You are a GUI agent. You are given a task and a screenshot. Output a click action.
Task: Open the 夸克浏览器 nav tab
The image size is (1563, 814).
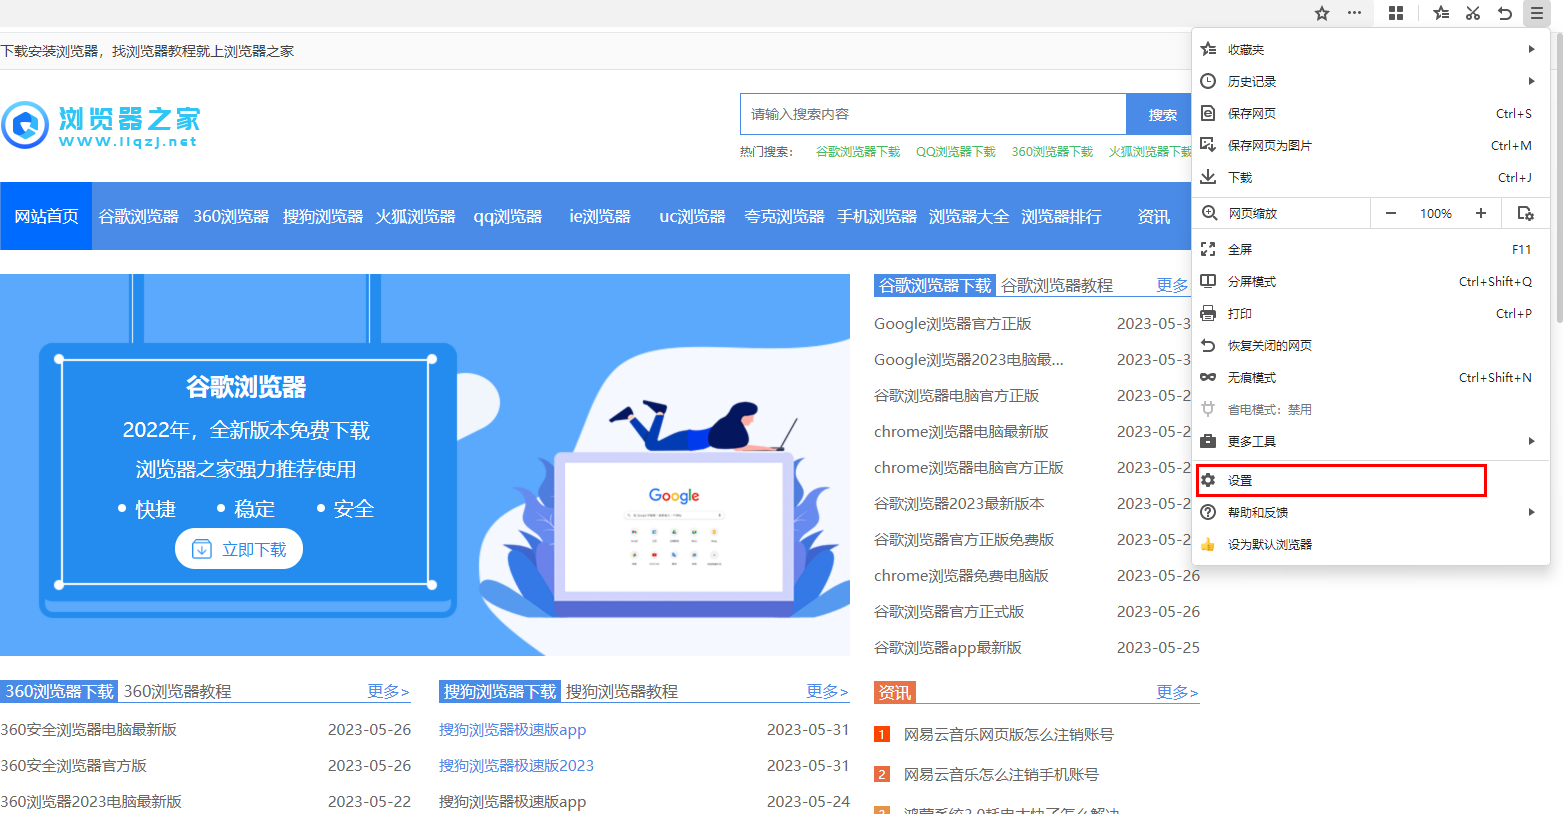point(784,216)
